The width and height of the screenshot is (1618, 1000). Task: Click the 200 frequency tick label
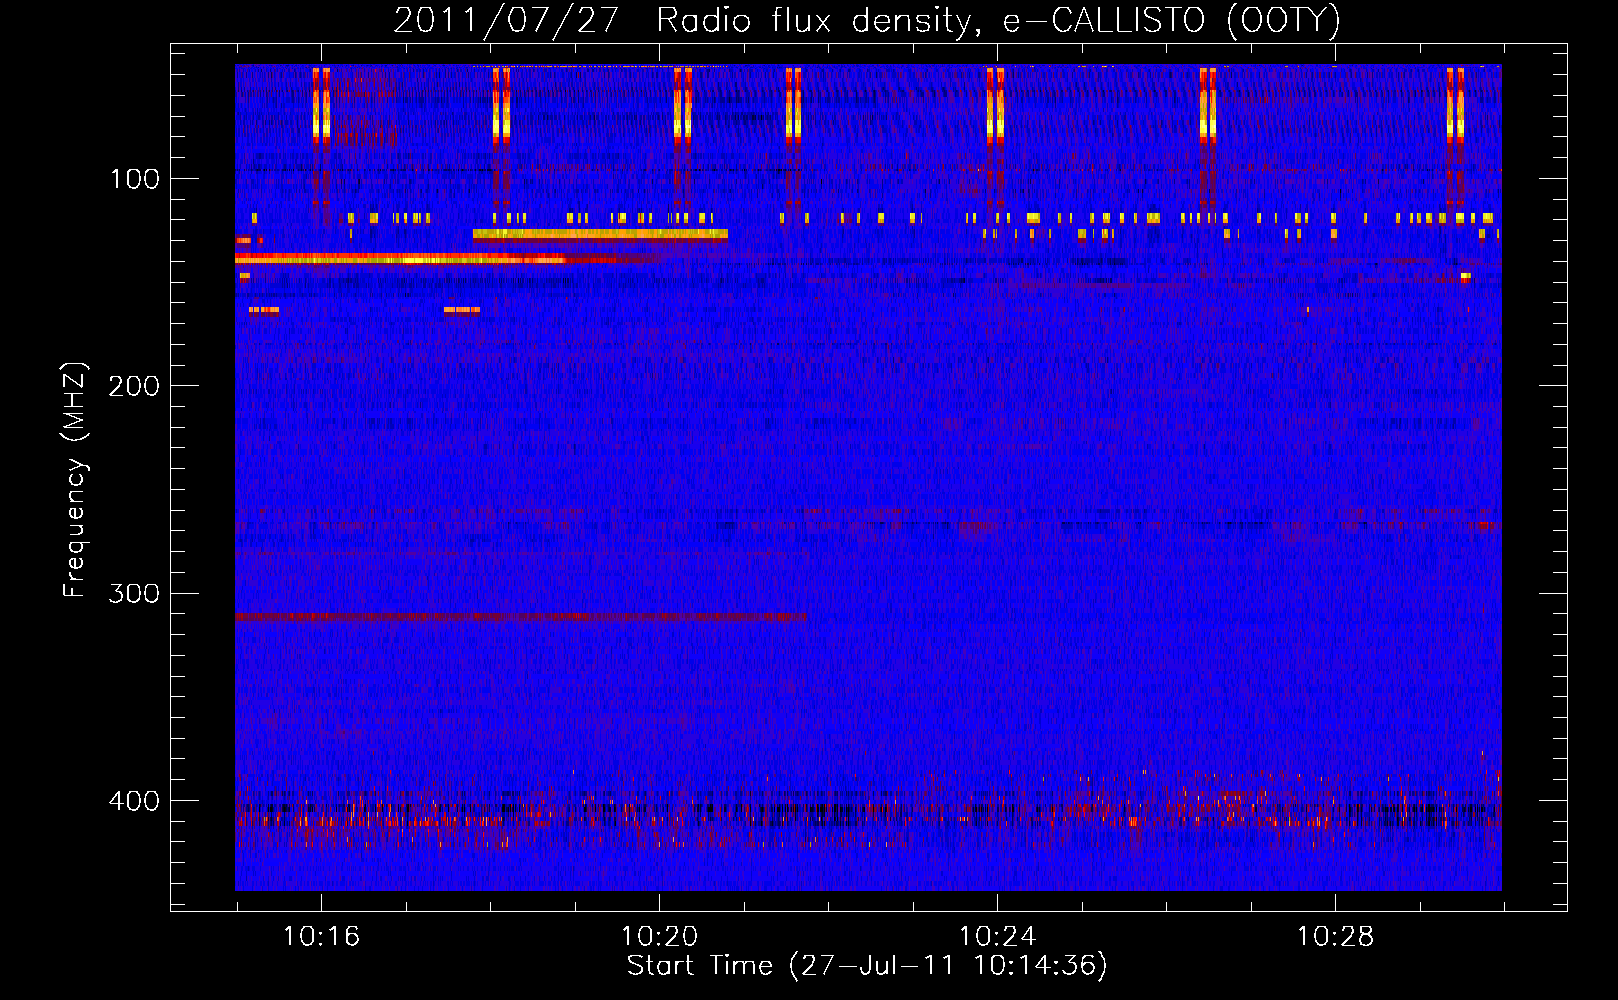134,386
